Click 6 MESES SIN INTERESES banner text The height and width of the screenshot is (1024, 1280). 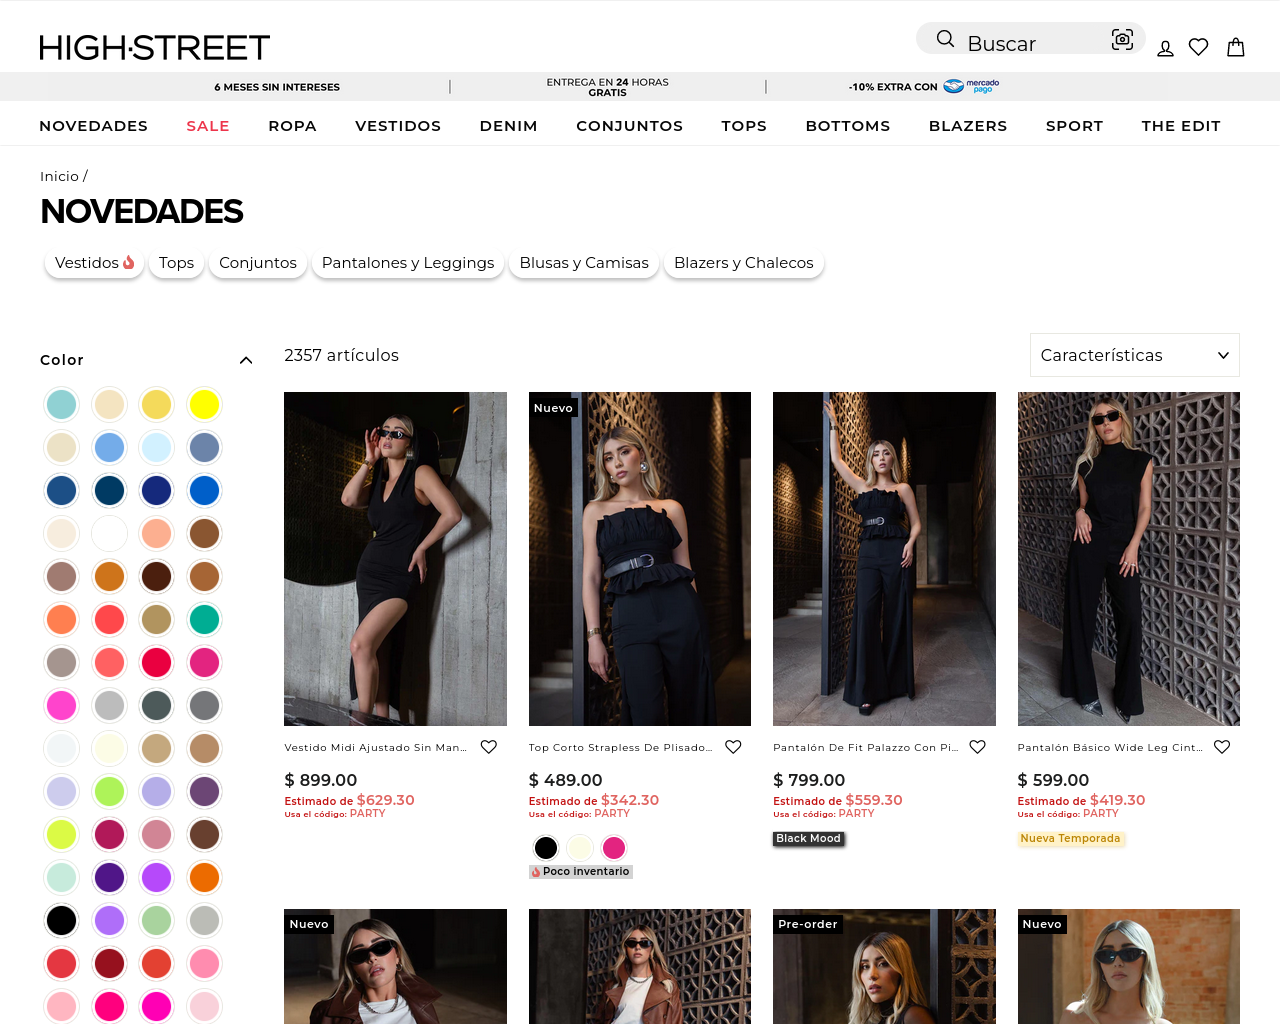point(277,87)
